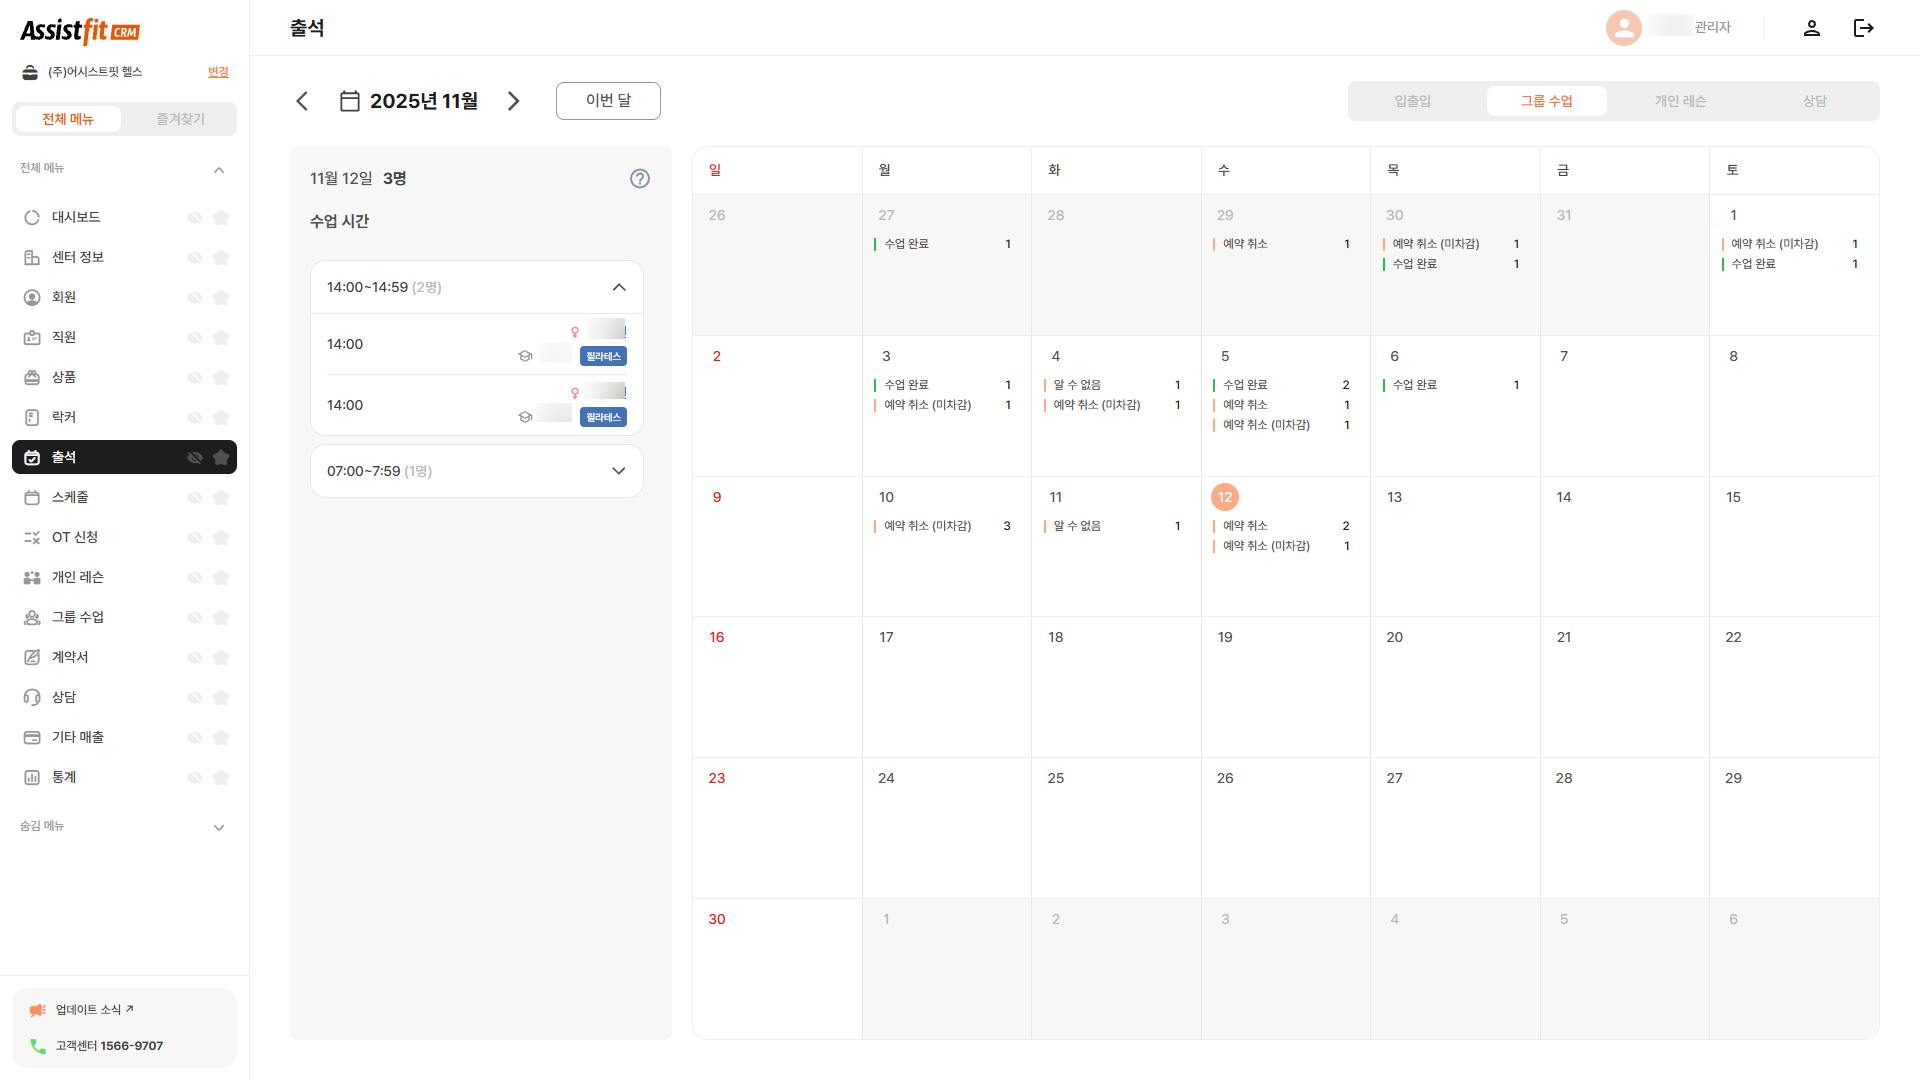The image size is (1920, 1080).
Task: Click the 이번 달 button
Action: 608,101
